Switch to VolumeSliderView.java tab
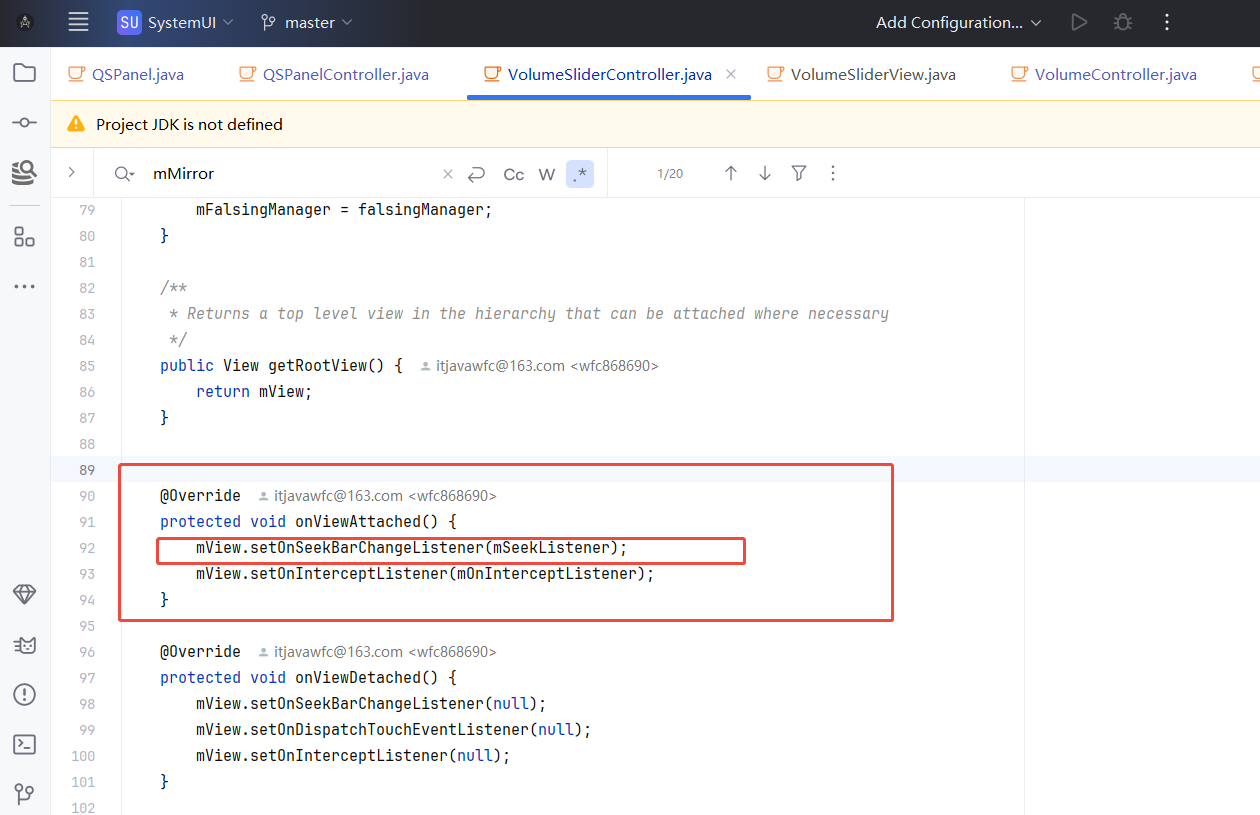Screen dimensions: 1260x815 point(862,74)
